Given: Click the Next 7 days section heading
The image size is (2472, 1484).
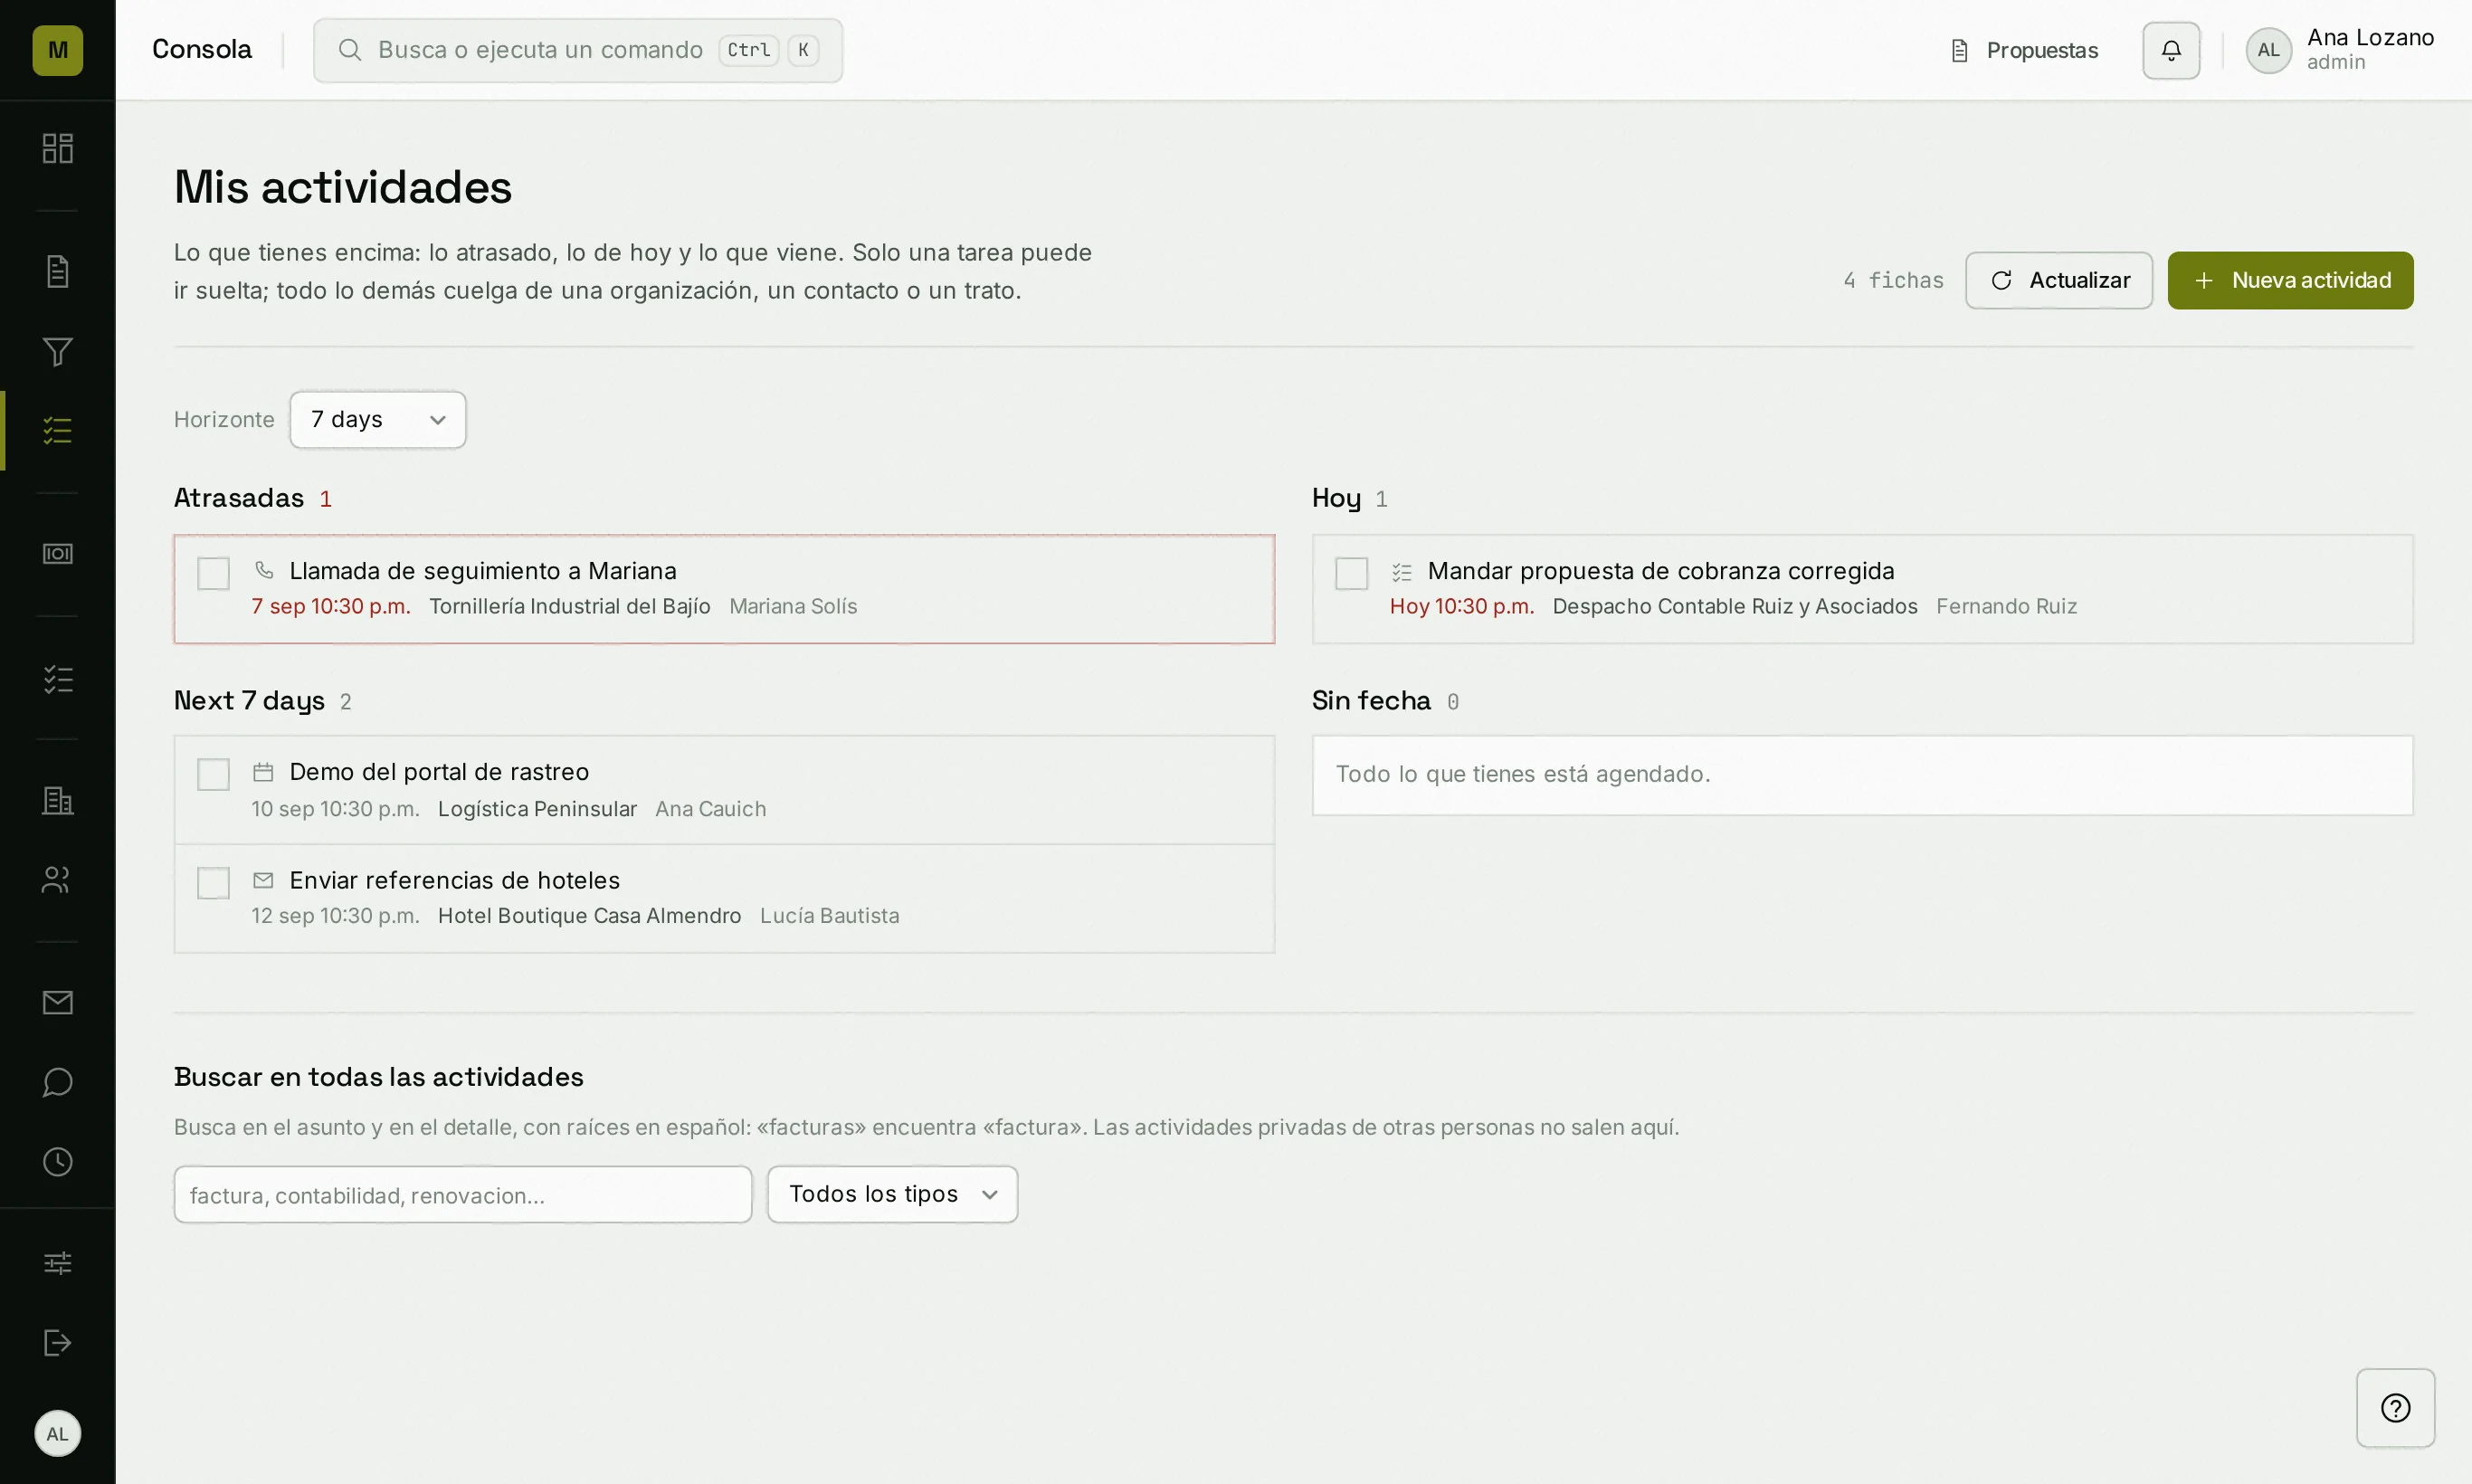Looking at the screenshot, I should point(249,701).
